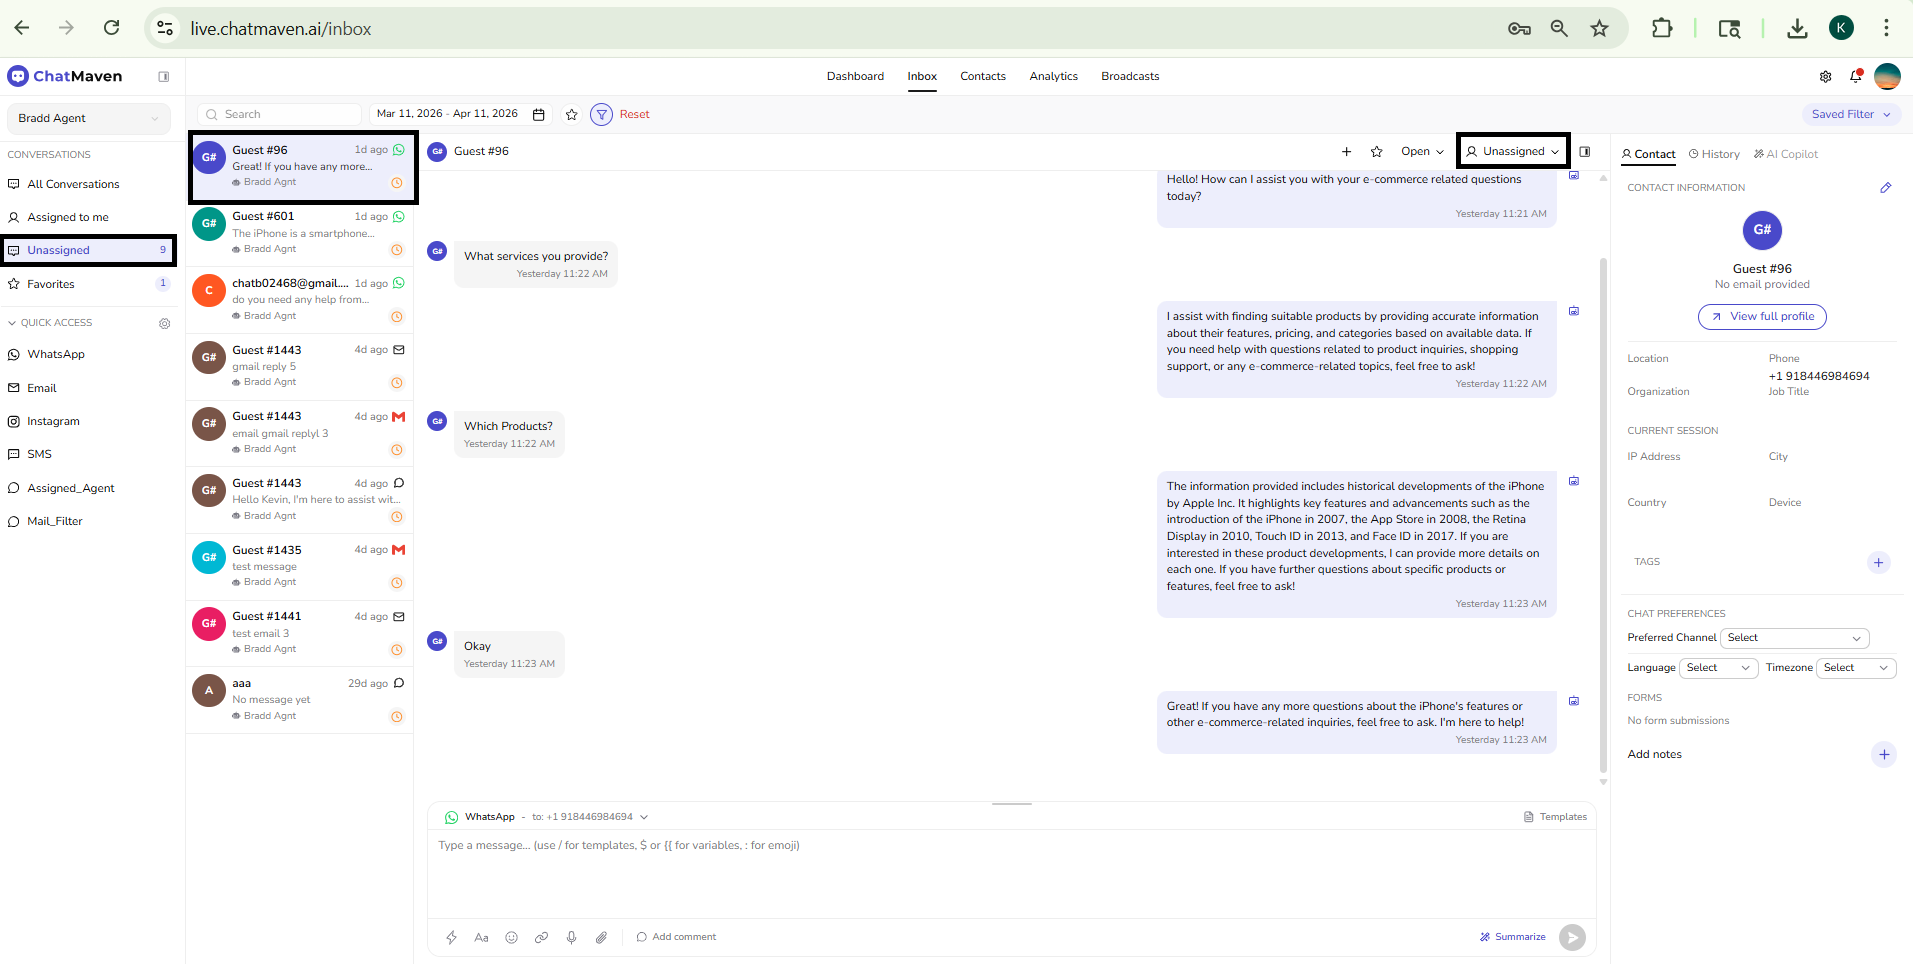
Task: Open ChatMaven settings gear in the top right
Action: coord(1825,76)
